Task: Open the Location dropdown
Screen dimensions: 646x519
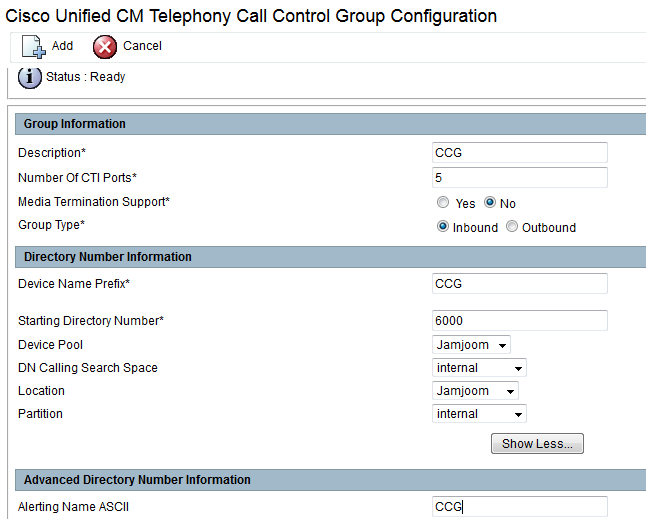Action: [x=476, y=391]
